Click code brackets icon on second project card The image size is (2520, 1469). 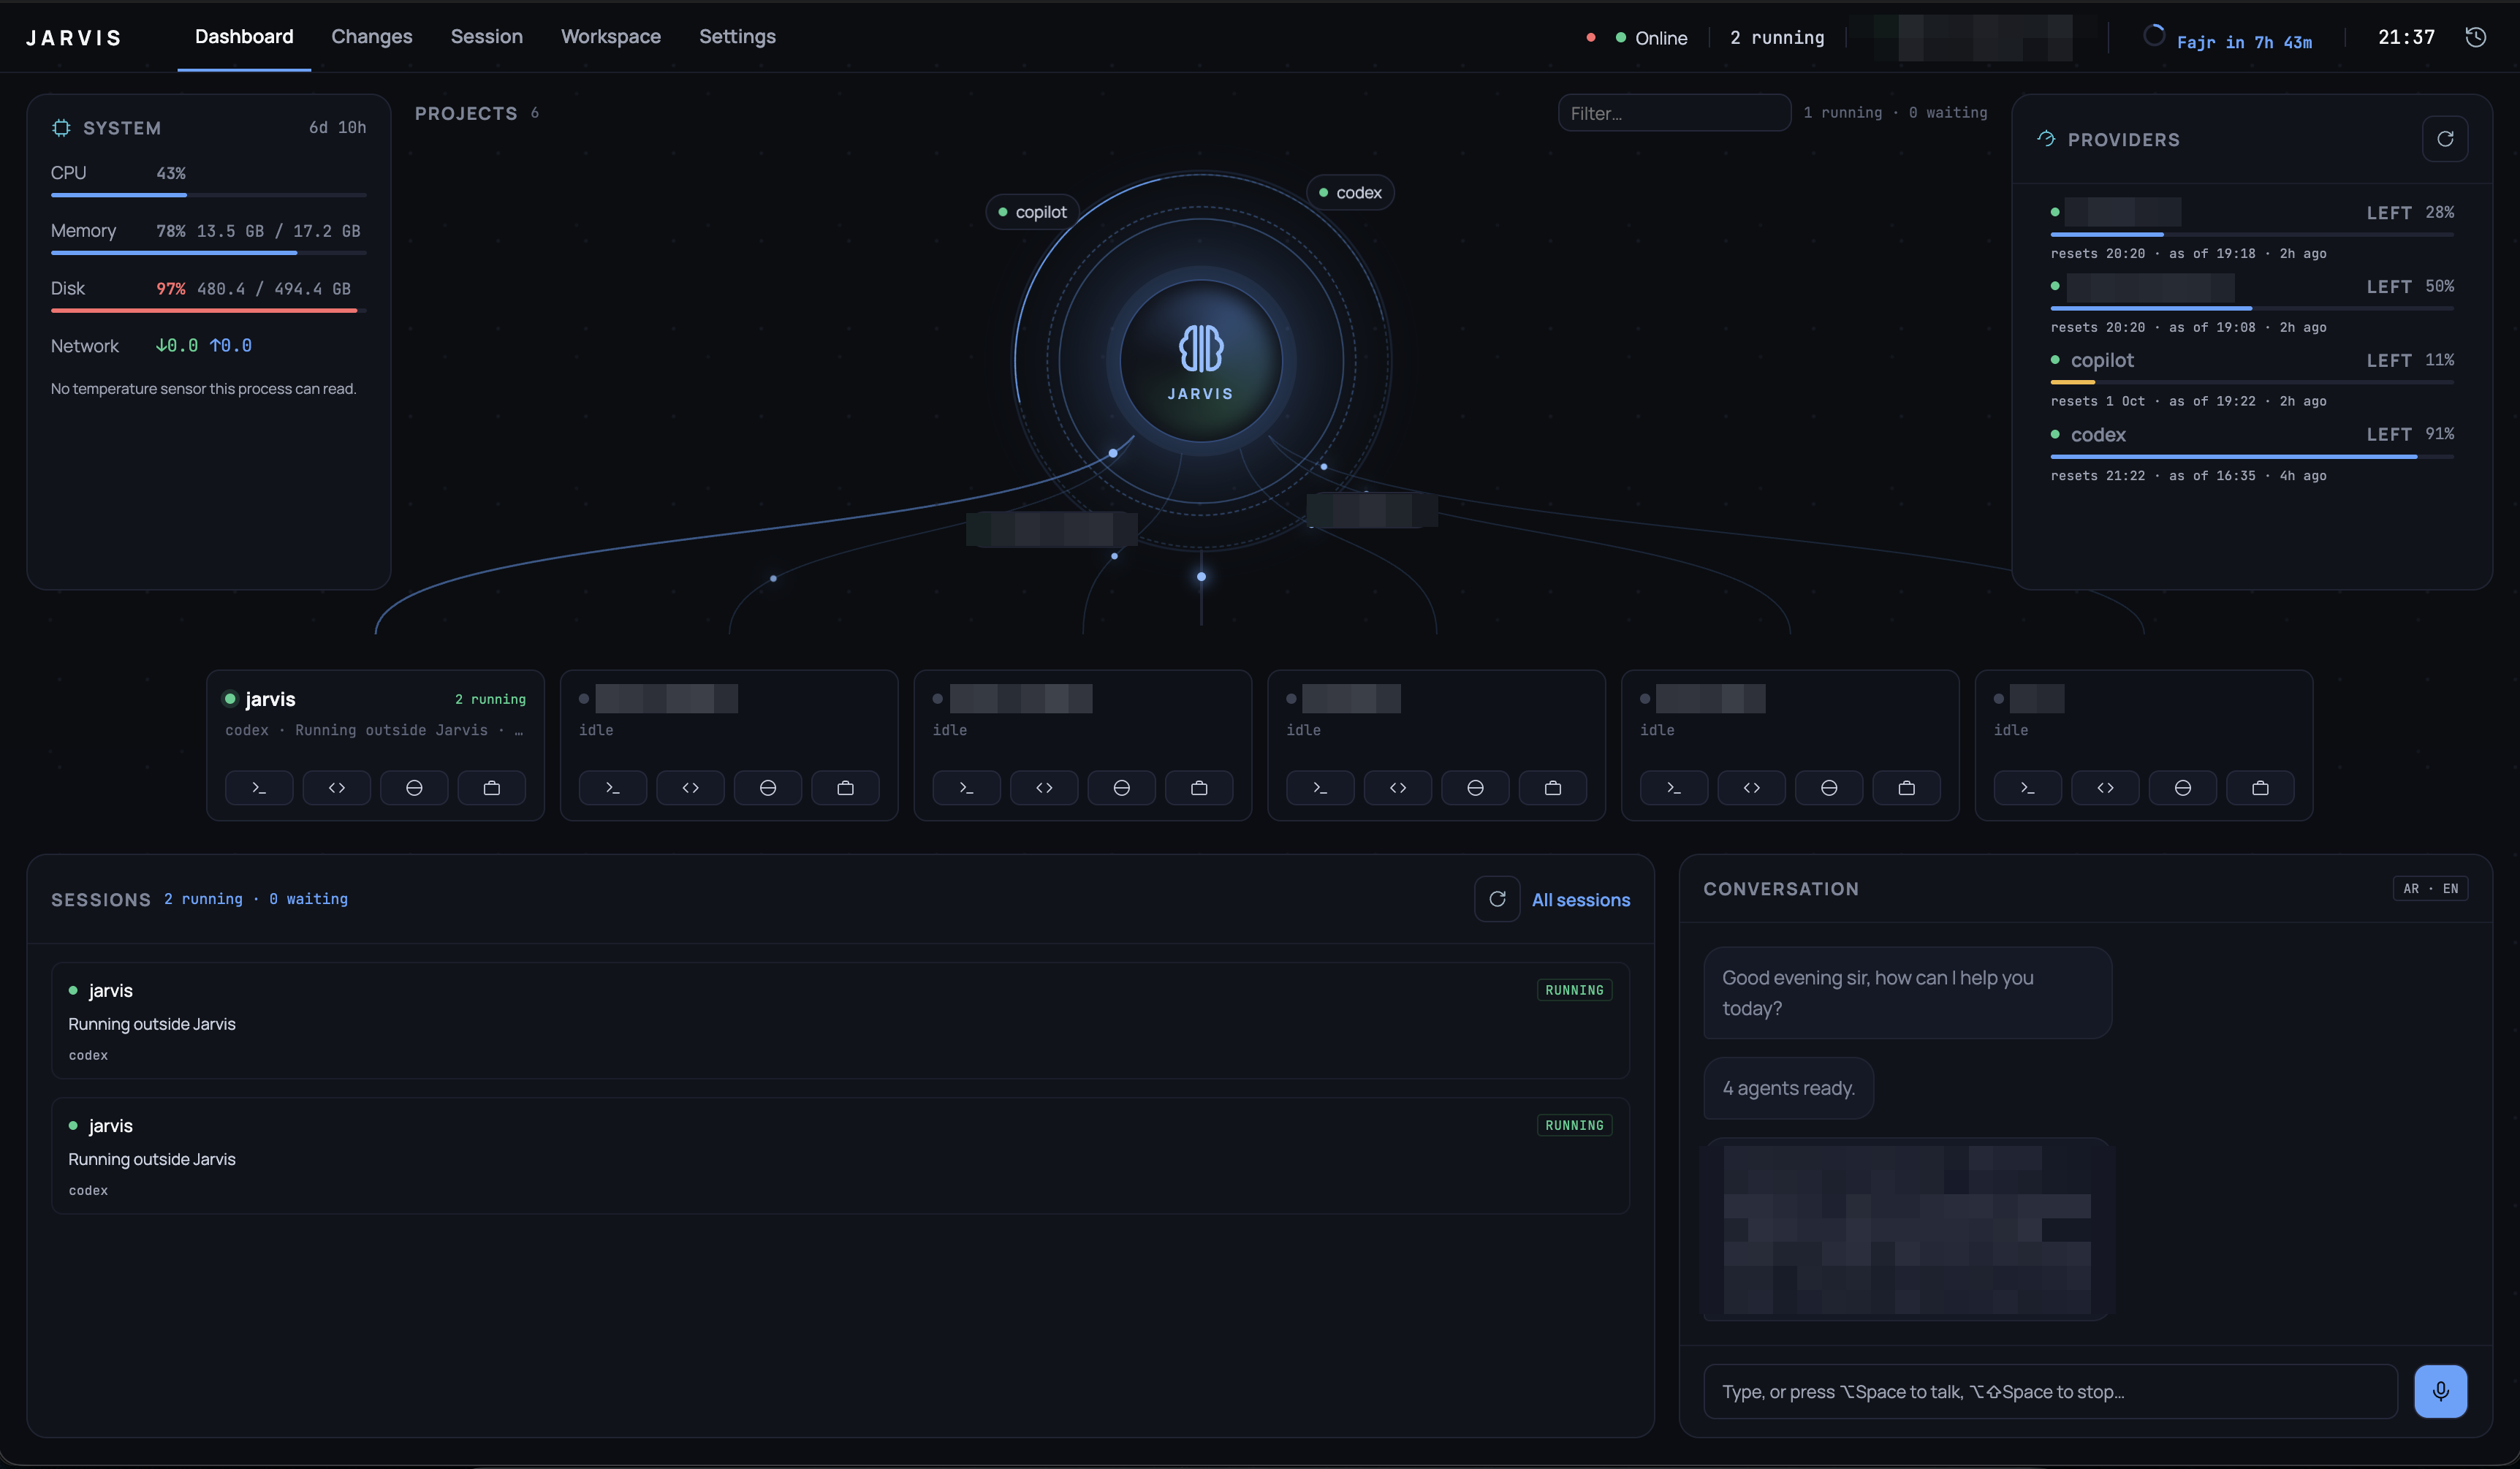pos(691,788)
